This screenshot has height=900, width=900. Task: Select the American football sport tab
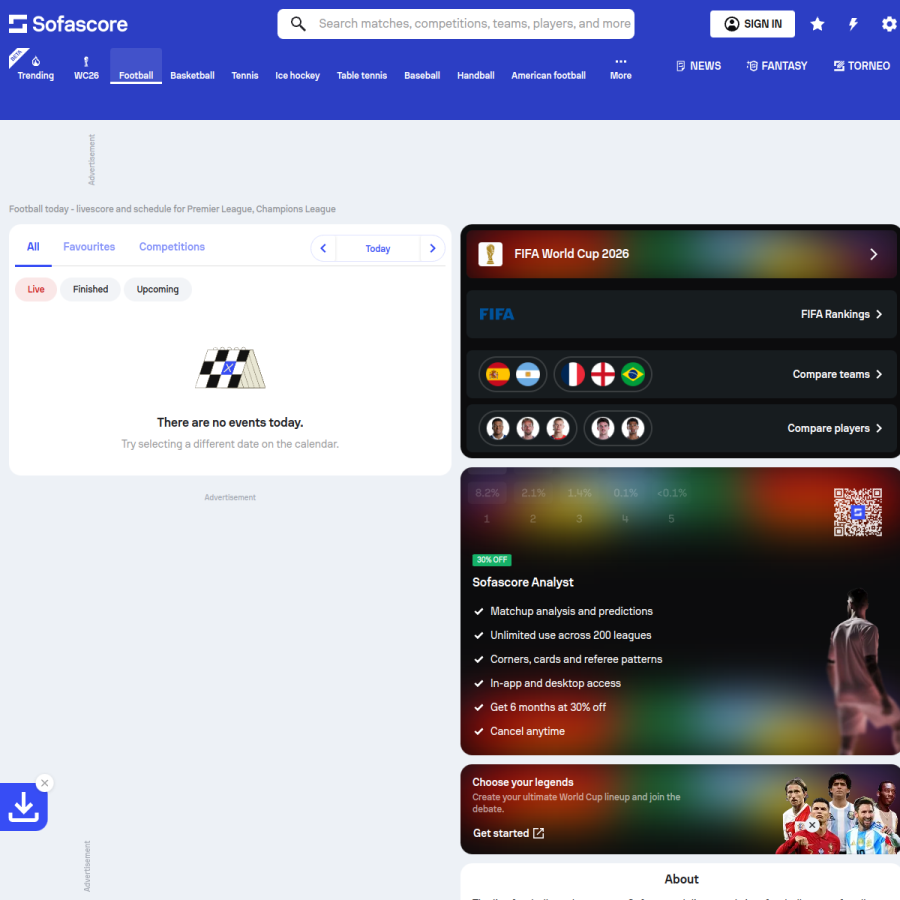click(x=548, y=75)
